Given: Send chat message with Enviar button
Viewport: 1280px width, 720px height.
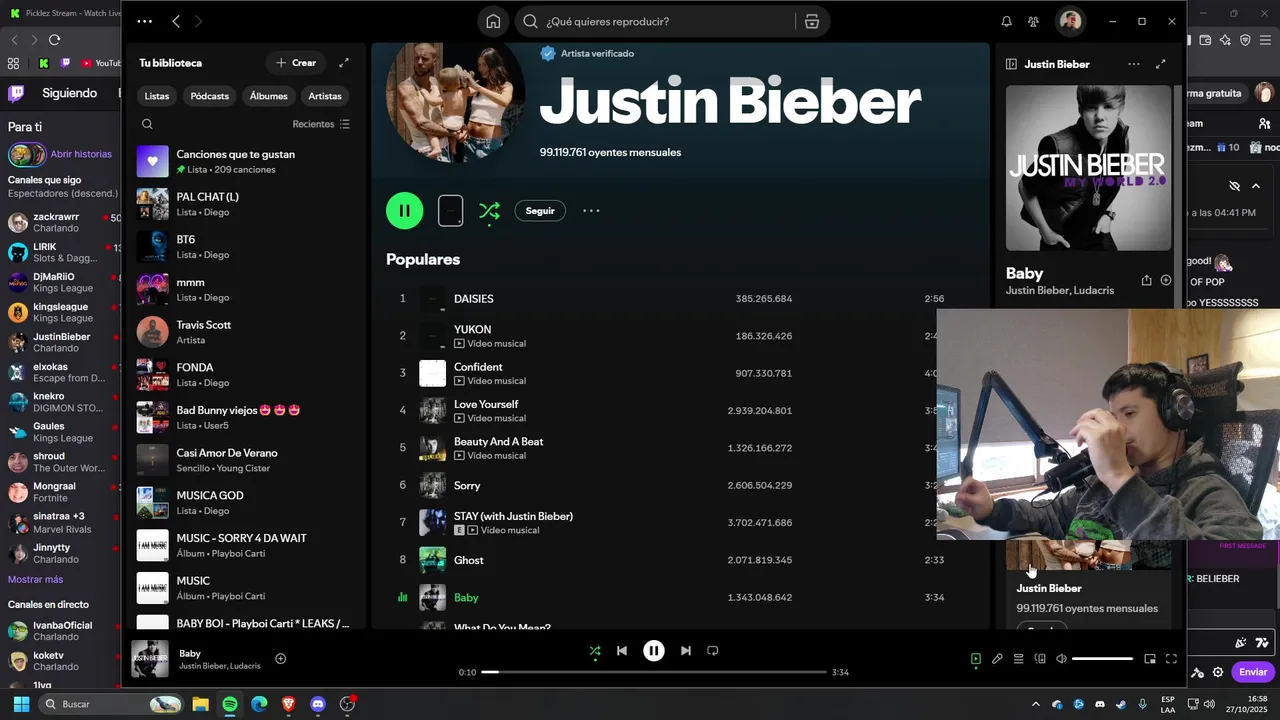Looking at the screenshot, I should [x=1253, y=672].
